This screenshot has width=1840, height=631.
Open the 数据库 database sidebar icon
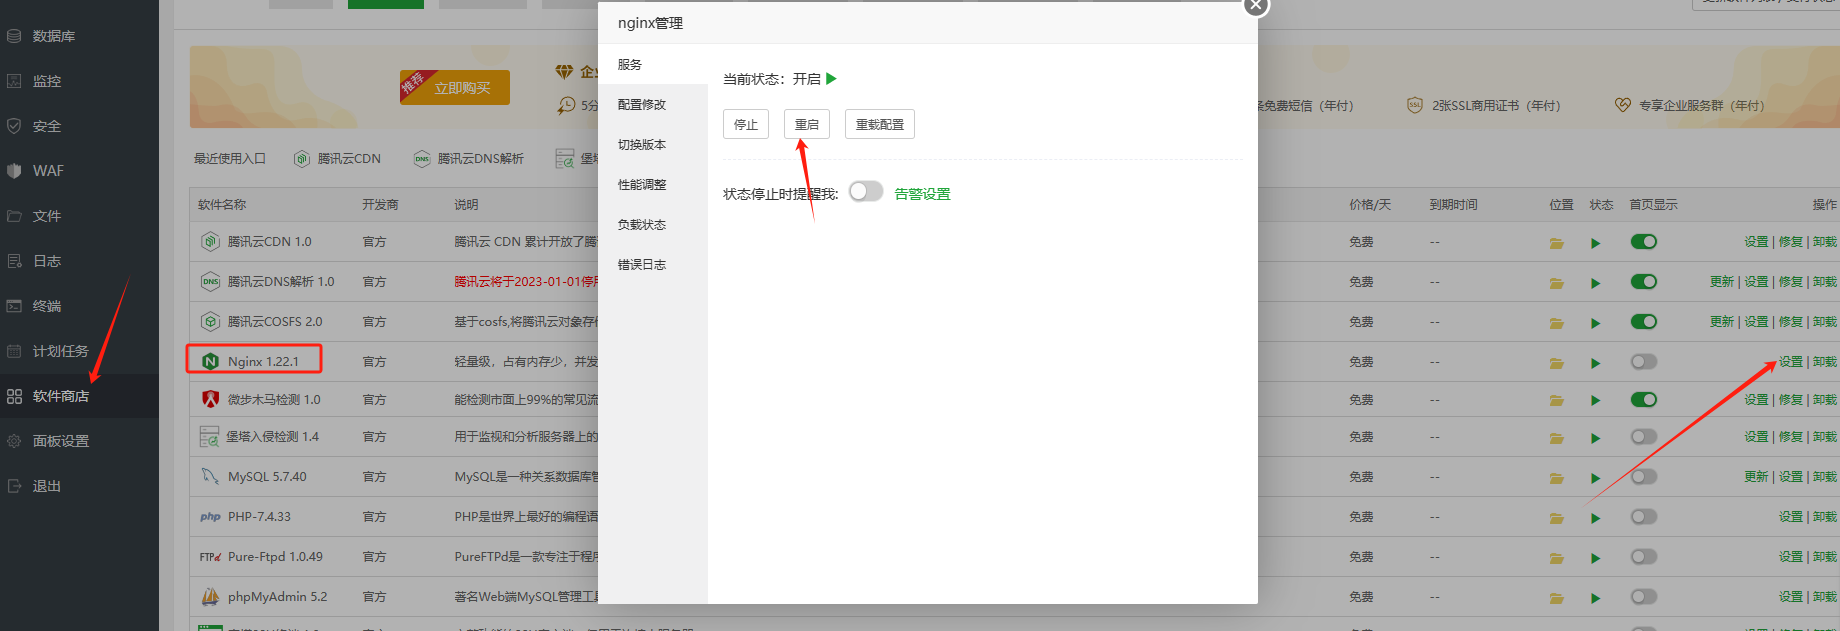[x=14, y=36]
